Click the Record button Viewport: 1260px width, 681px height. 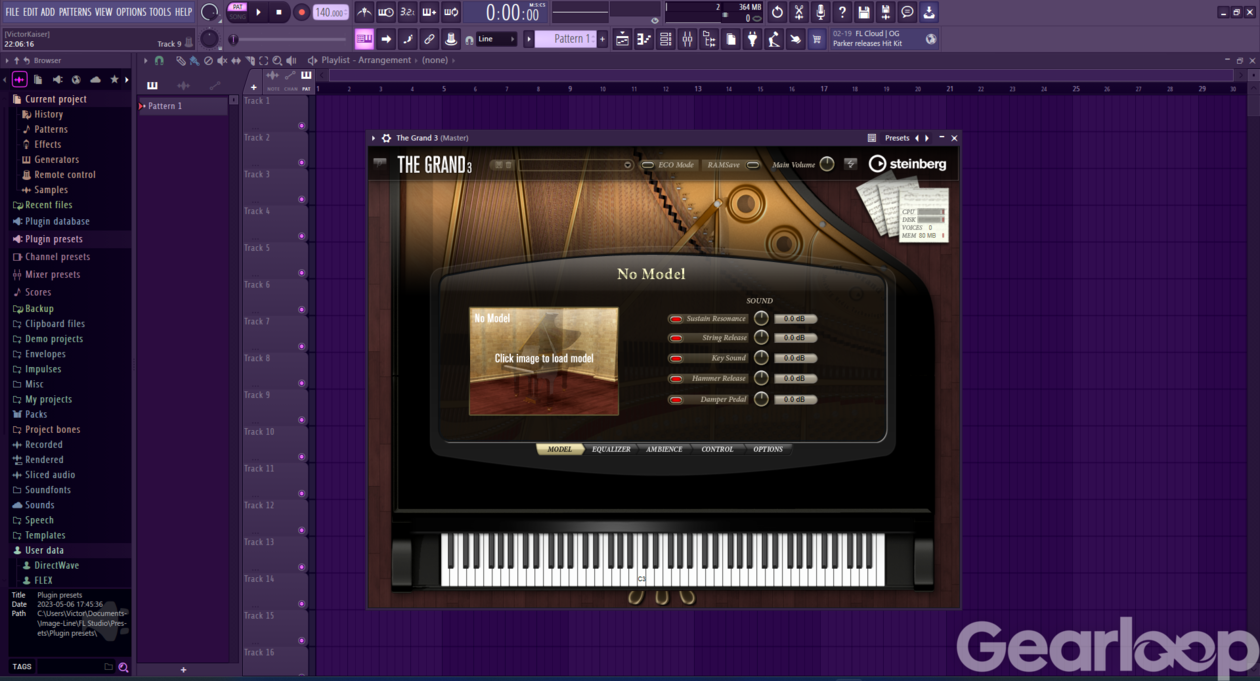click(x=301, y=12)
